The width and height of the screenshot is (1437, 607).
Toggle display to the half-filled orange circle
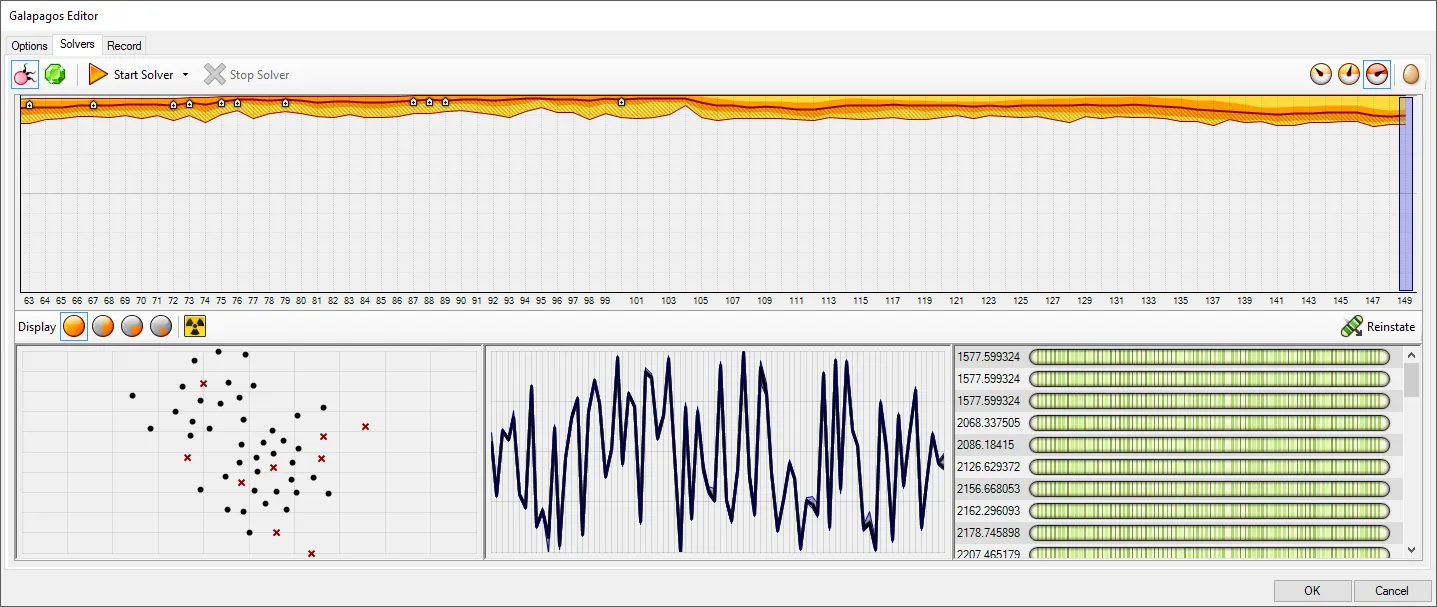tap(103, 327)
